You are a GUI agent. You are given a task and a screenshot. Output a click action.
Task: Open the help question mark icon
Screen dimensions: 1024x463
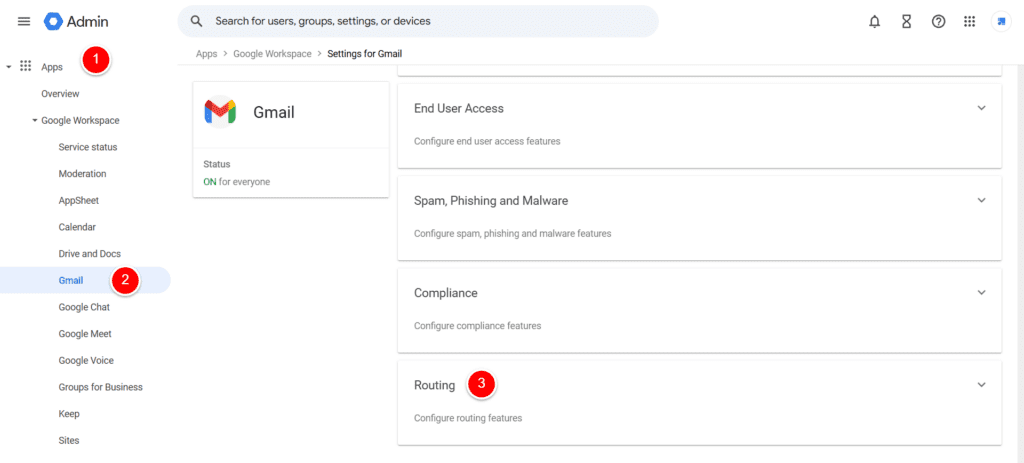938,22
